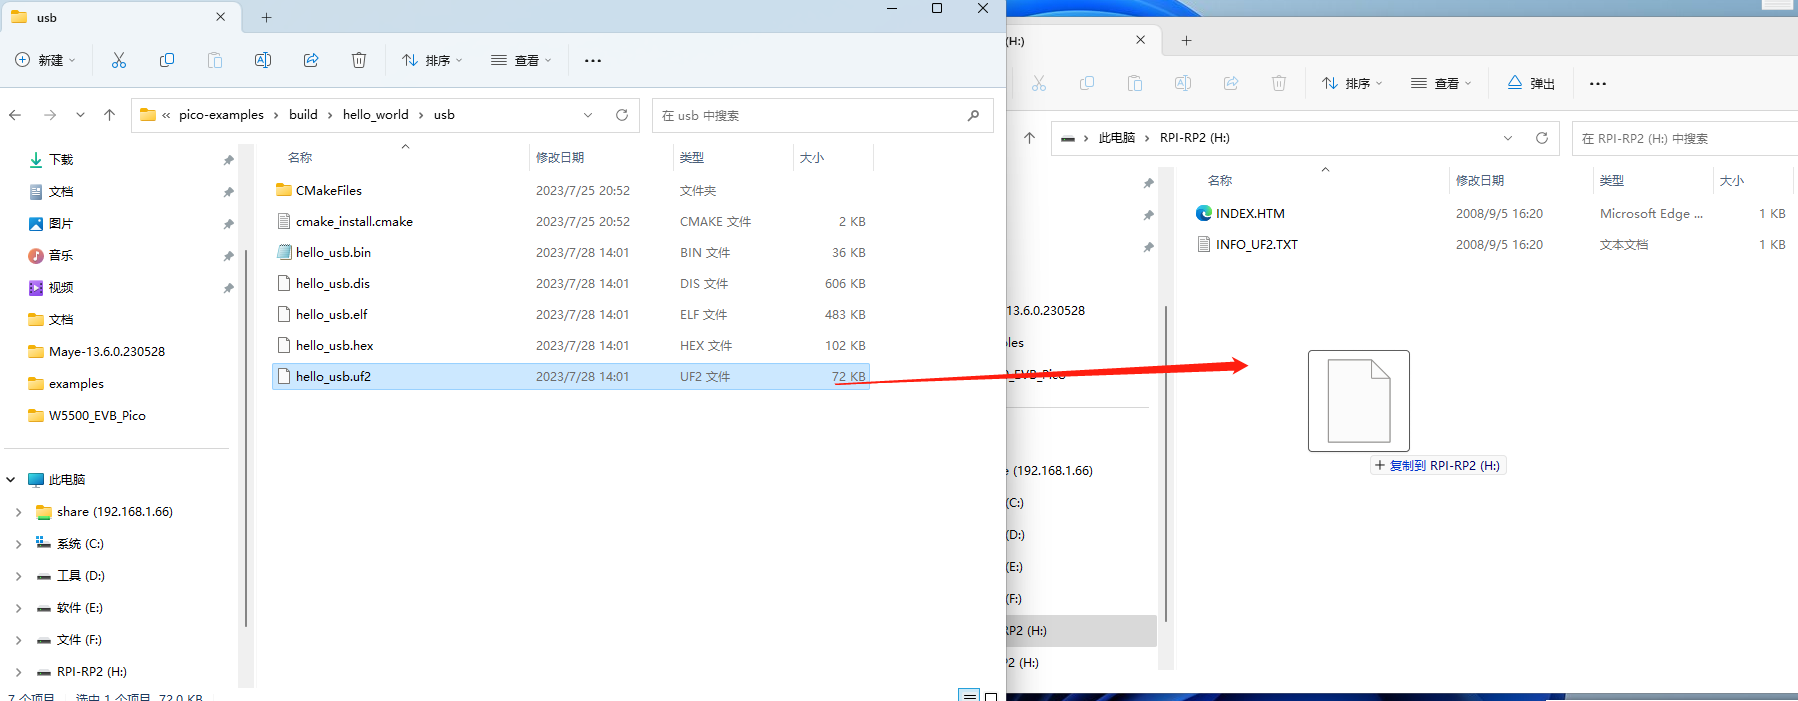The image size is (1798, 701).
Task: Add a new tab in usb window
Action: [267, 17]
